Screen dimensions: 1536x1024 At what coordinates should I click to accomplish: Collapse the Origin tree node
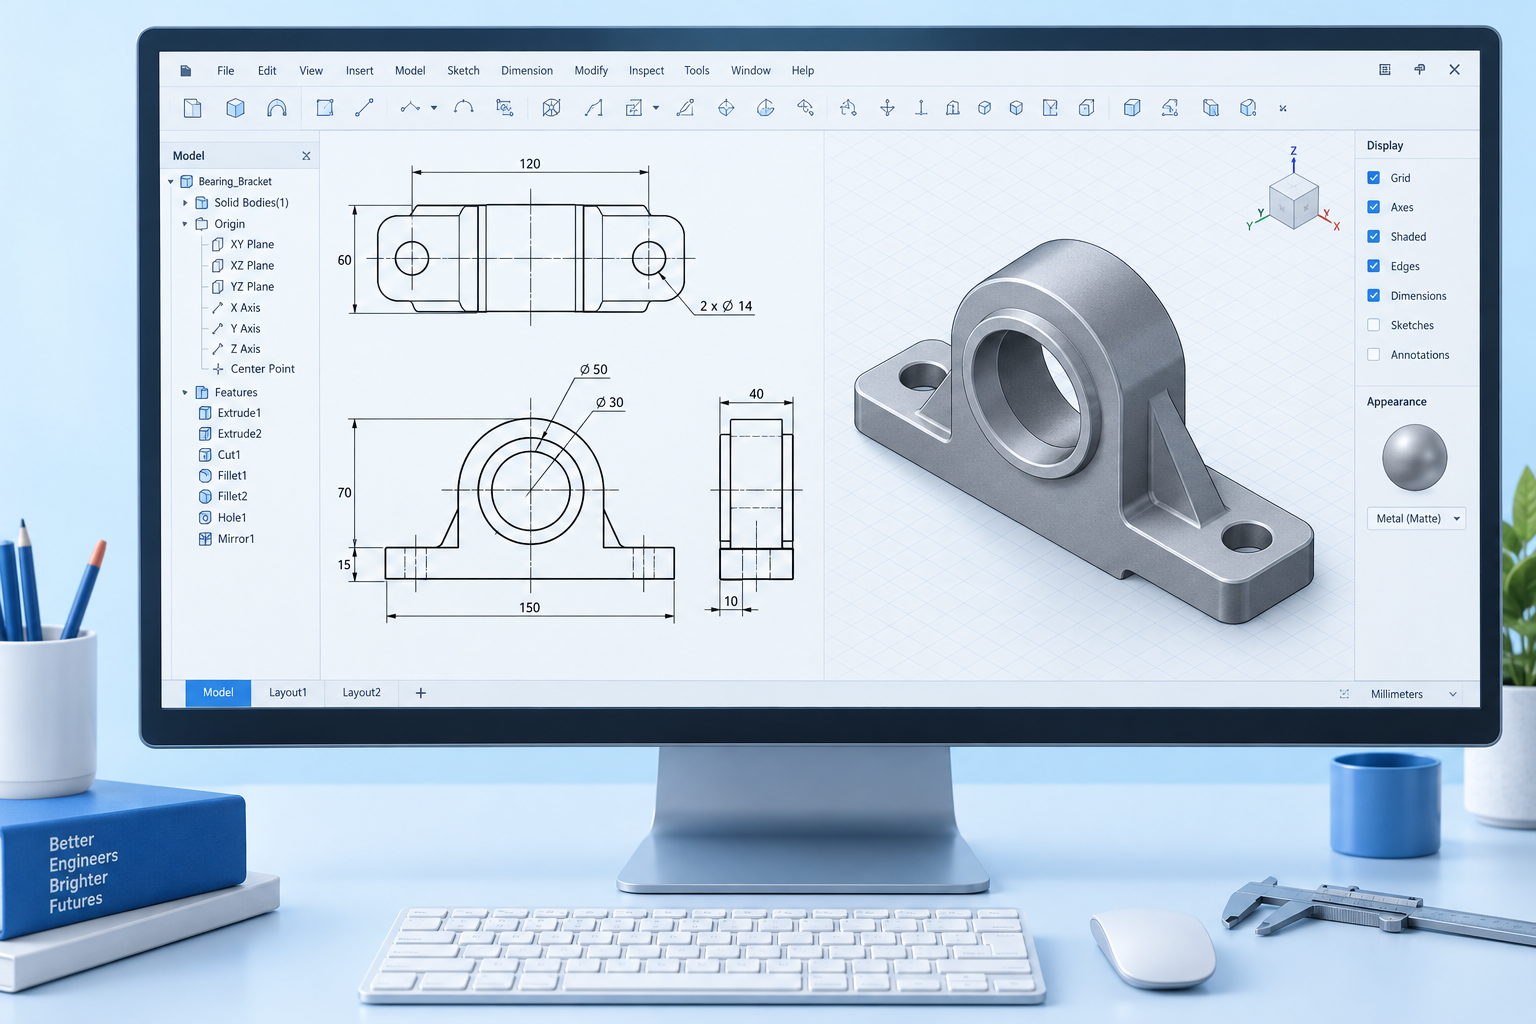[x=185, y=224]
